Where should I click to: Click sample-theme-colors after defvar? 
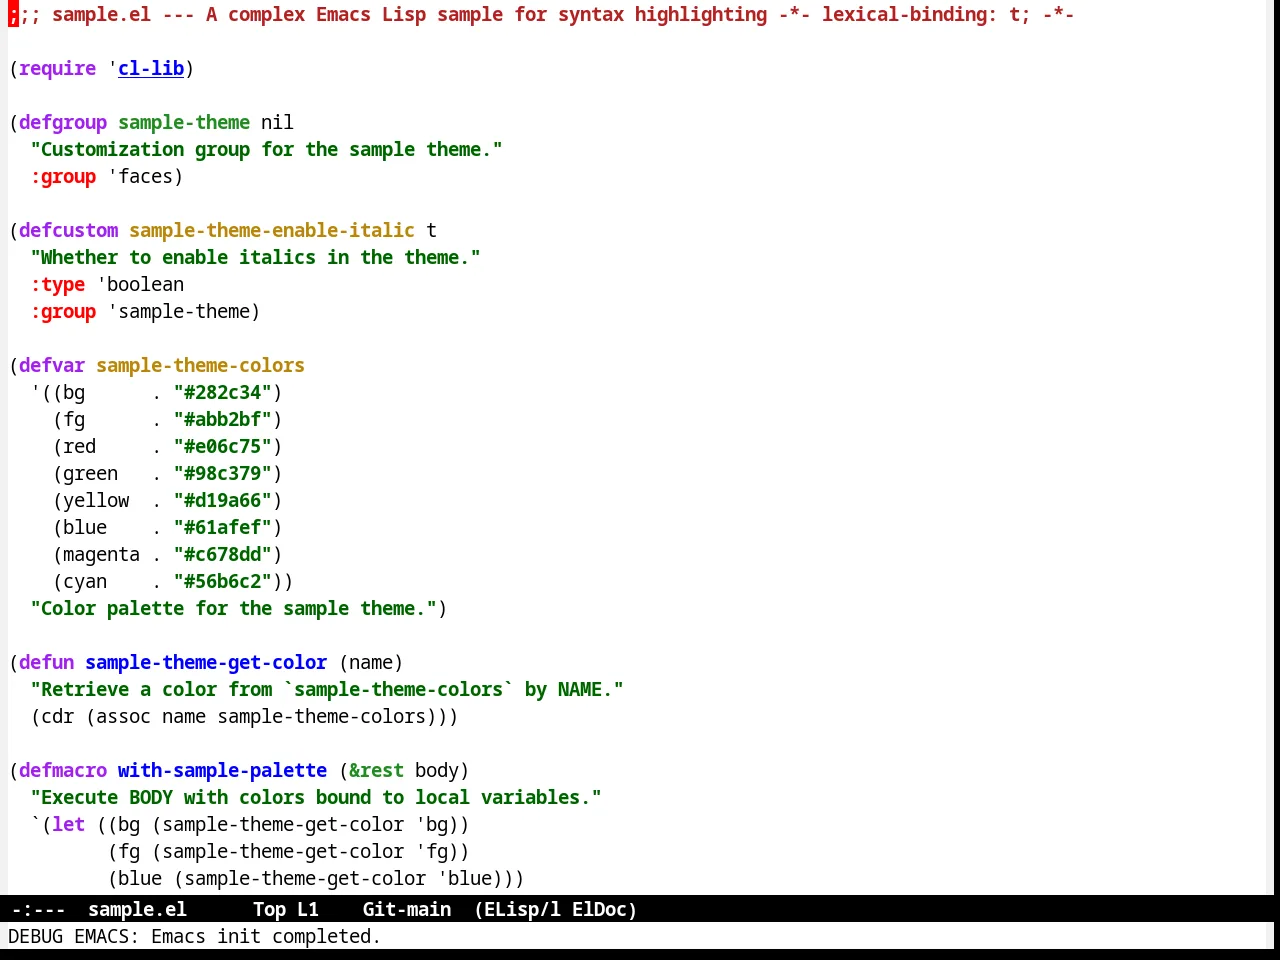coord(200,365)
